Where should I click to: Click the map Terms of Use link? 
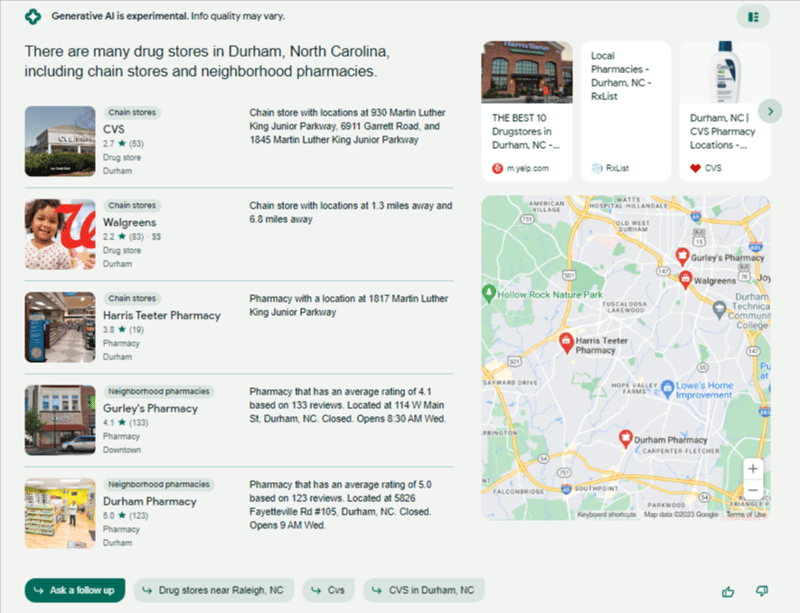click(x=746, y=514)
